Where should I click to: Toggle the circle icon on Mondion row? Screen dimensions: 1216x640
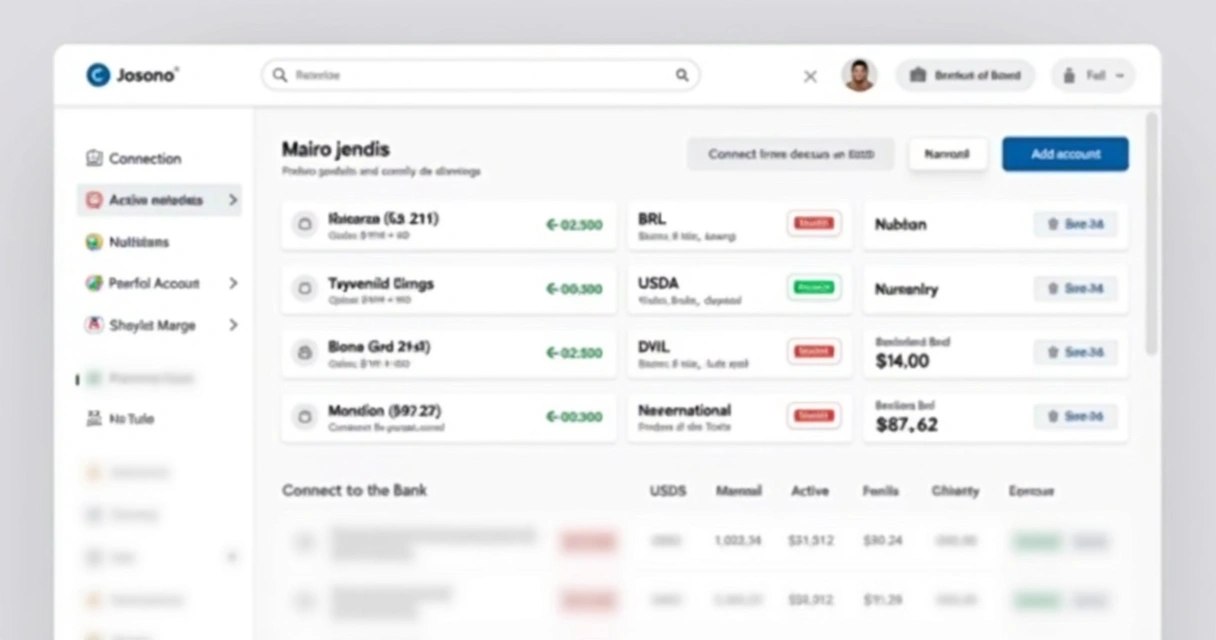(x=304, y=417)
